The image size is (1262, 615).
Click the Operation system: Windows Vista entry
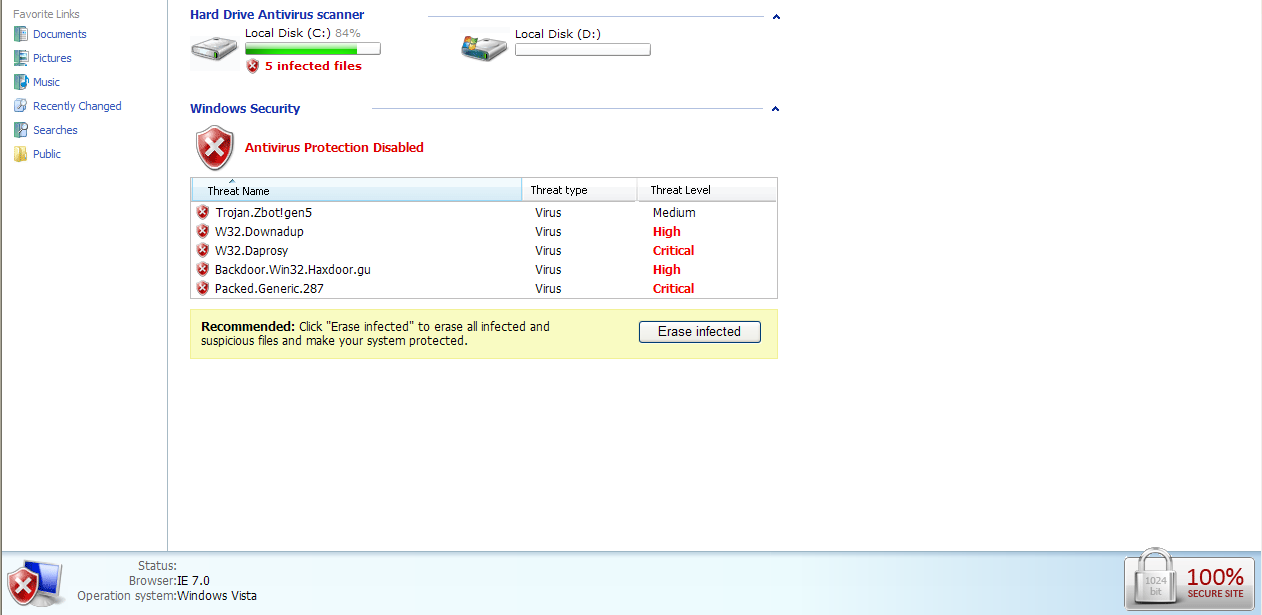pyautogui.click(x=167, y=596)
